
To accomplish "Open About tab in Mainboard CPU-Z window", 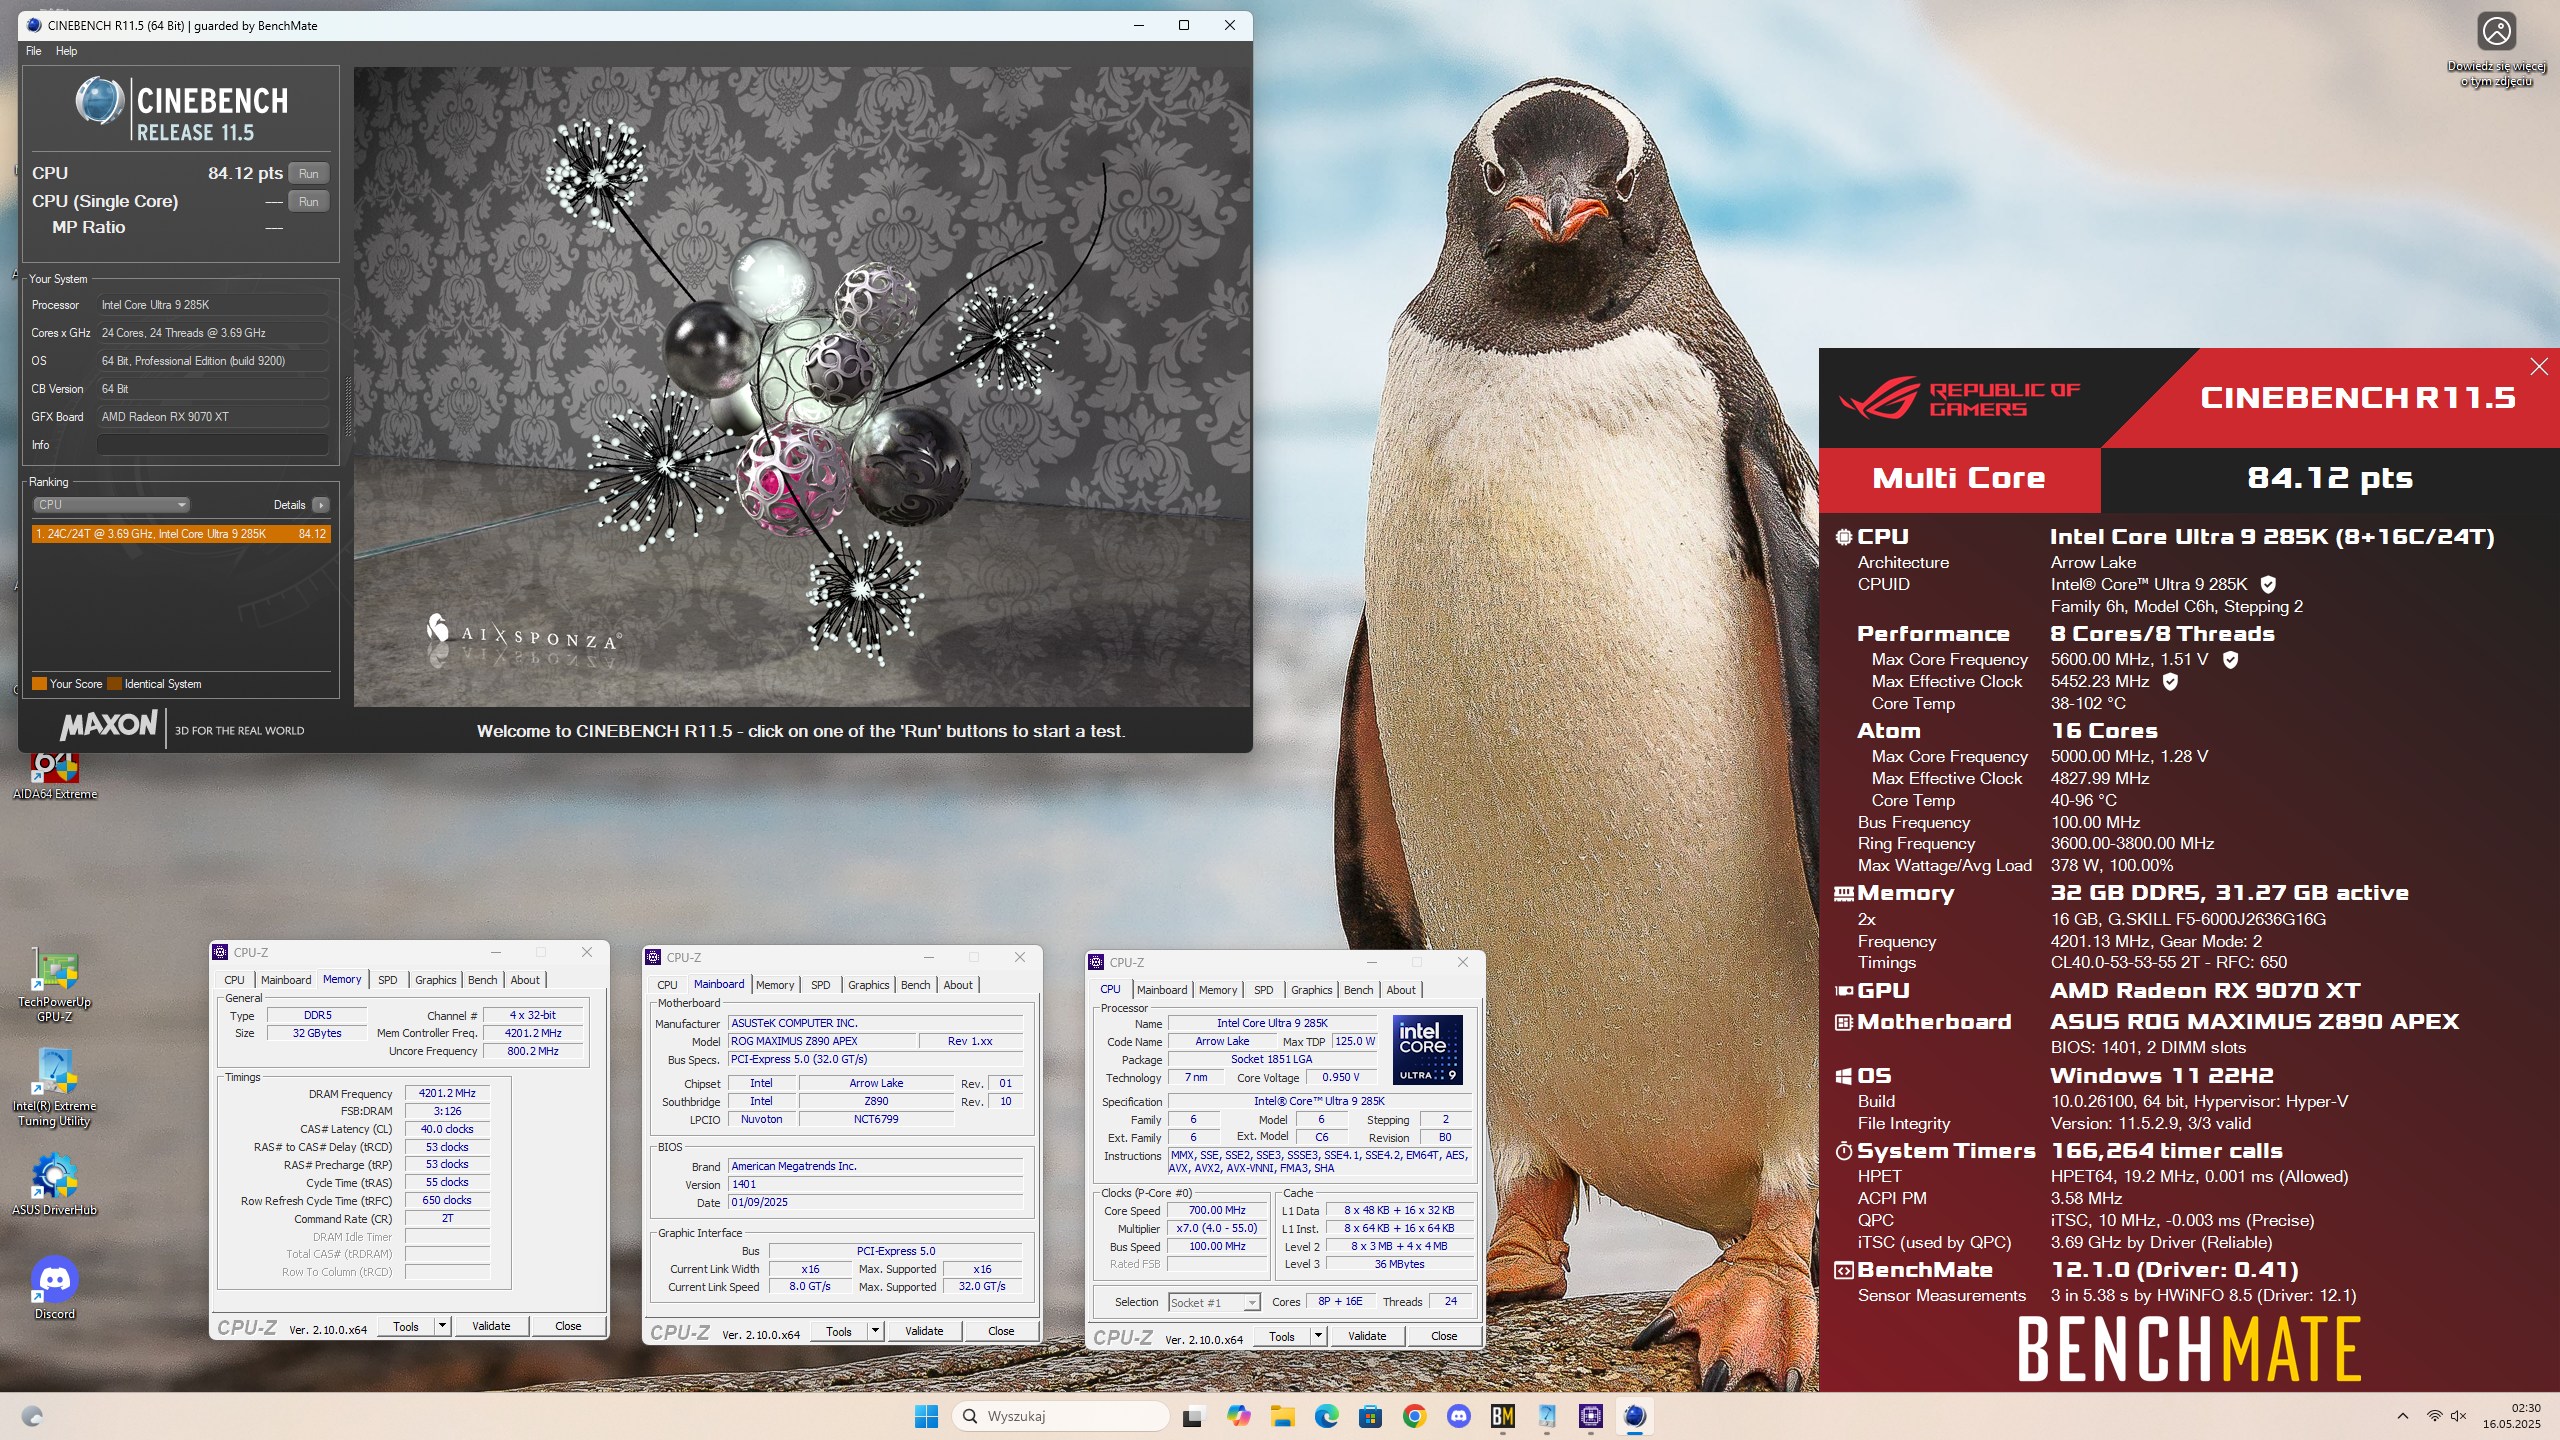I will click(958, 985).
